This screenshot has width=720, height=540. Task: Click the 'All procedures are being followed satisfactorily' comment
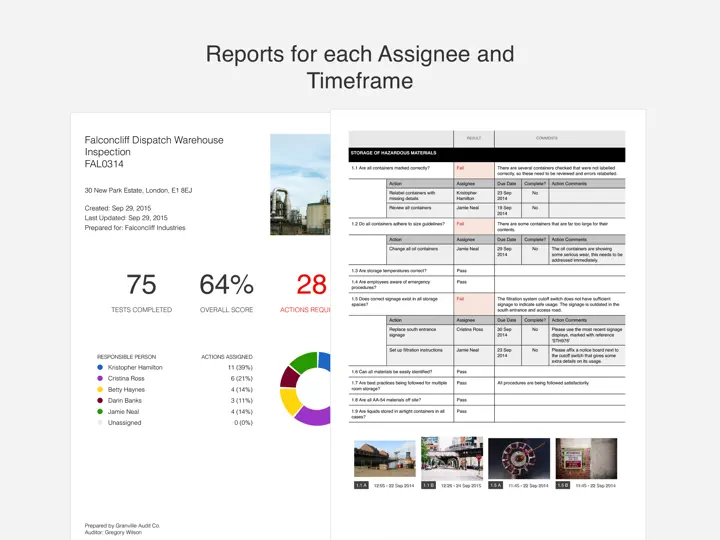(543, 383)
